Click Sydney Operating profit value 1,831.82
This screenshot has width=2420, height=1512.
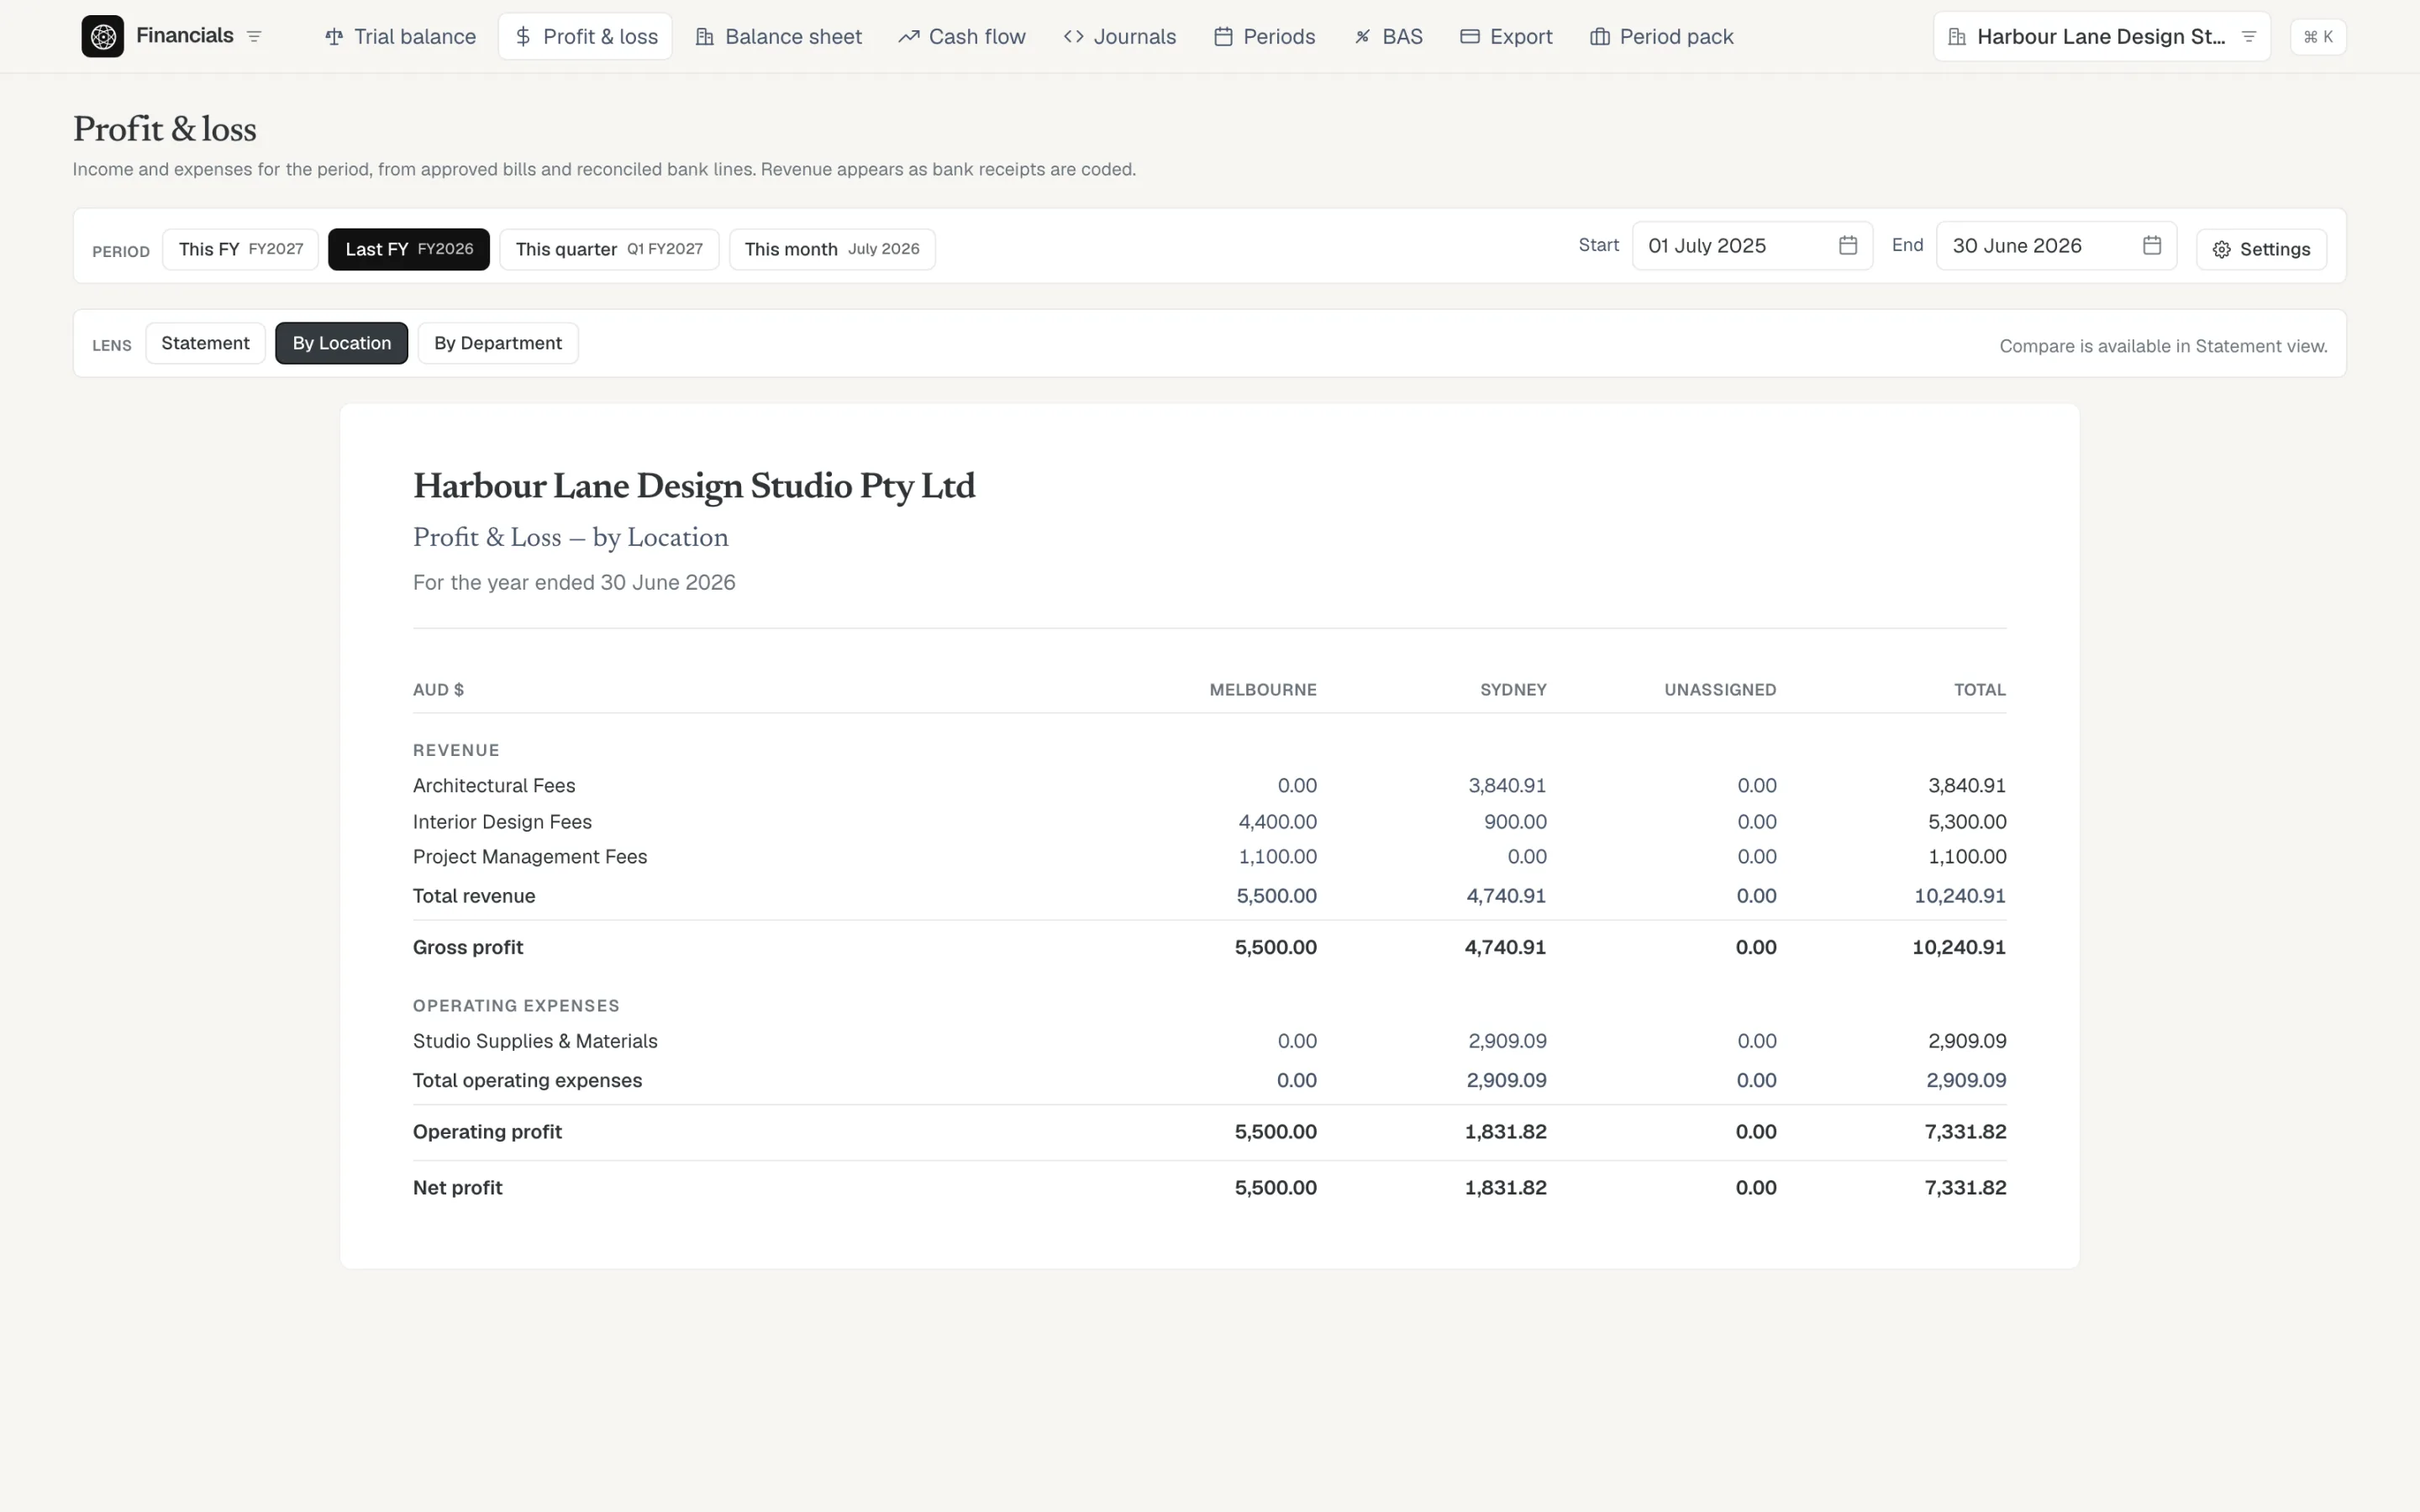point(1505,1132)
